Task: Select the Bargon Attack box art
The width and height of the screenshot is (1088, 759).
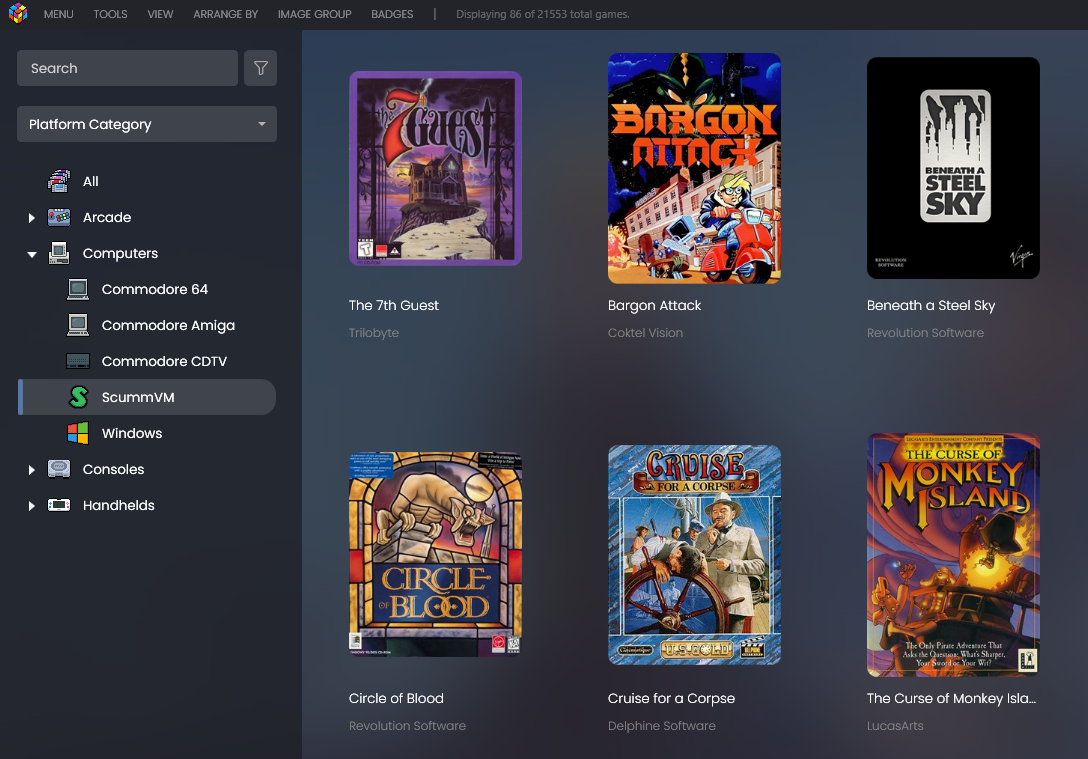Action: 695,169
